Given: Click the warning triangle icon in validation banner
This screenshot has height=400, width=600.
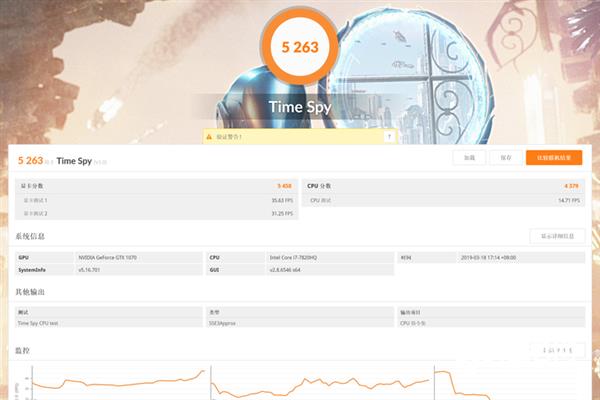Looking at the screenshot, I should 209,135.
